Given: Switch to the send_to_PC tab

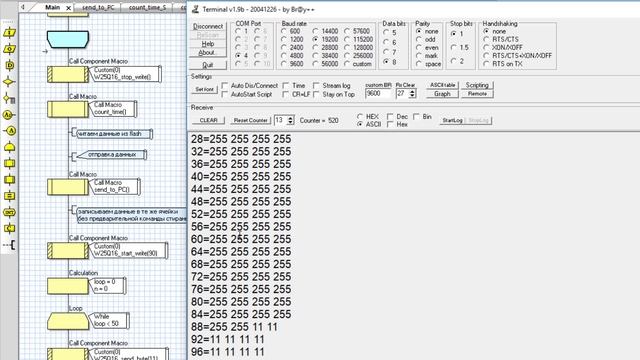Looking at the screenshot, I should [x=98, y=8].
